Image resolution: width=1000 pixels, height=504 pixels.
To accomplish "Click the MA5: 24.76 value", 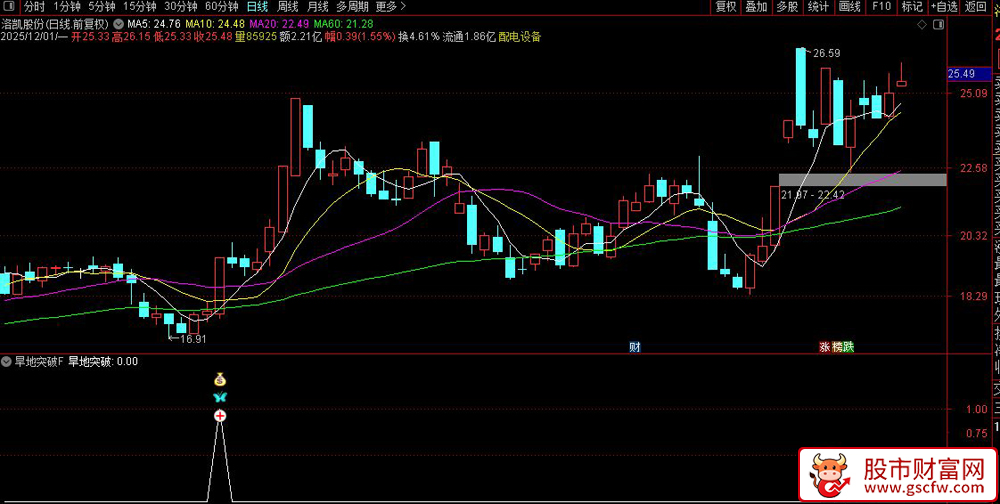I will 154,24.
